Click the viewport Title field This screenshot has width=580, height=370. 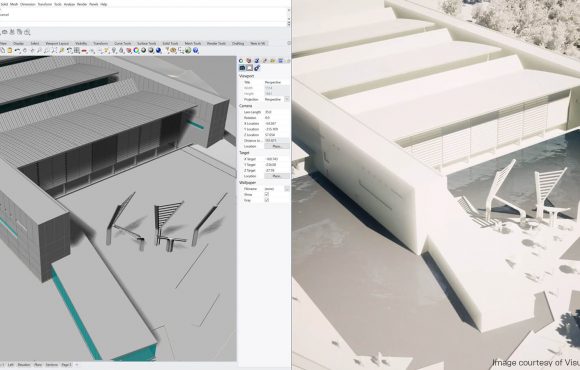(x=276, y=82)
